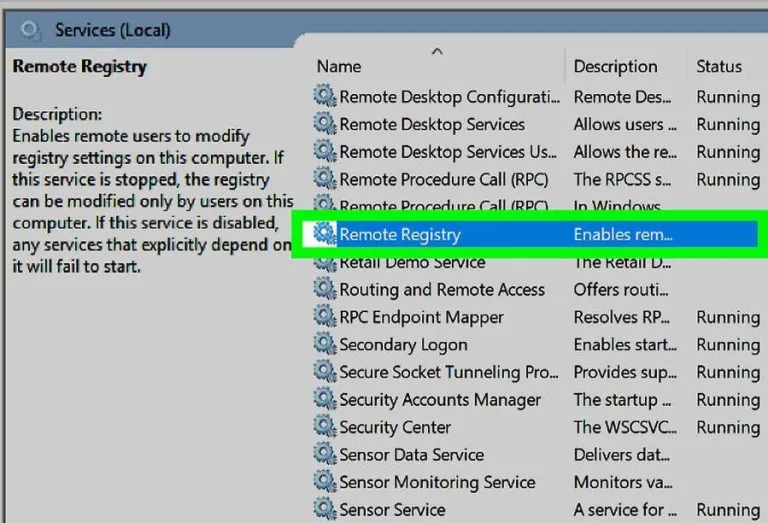Click 'Allows the re...' description cell
Screen dimensions: 768x523
pyautogui.click(x=625, y=152)
